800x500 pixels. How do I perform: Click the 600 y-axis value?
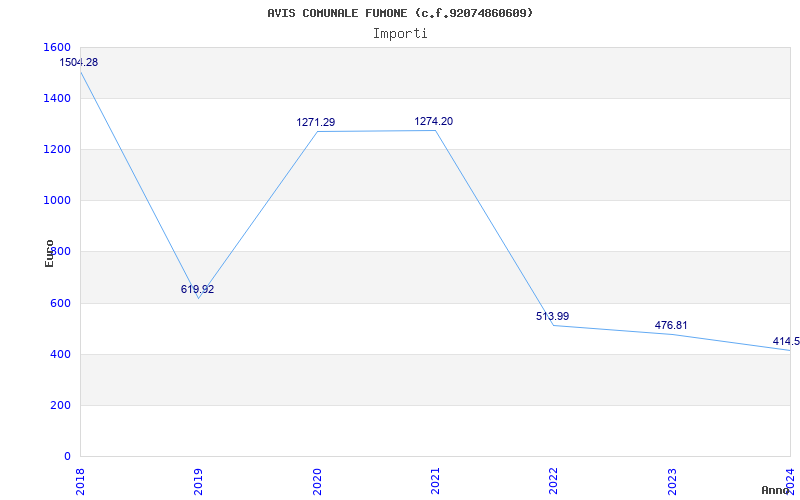click(x=61, y=304)
